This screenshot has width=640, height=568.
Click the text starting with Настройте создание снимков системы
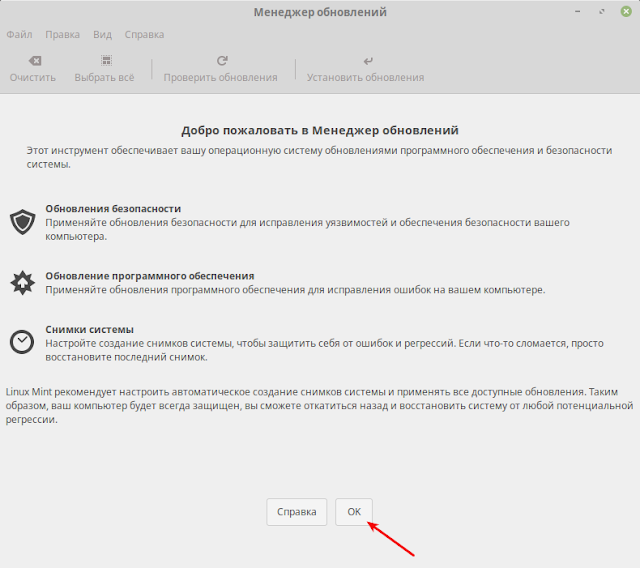pos(324,350)
